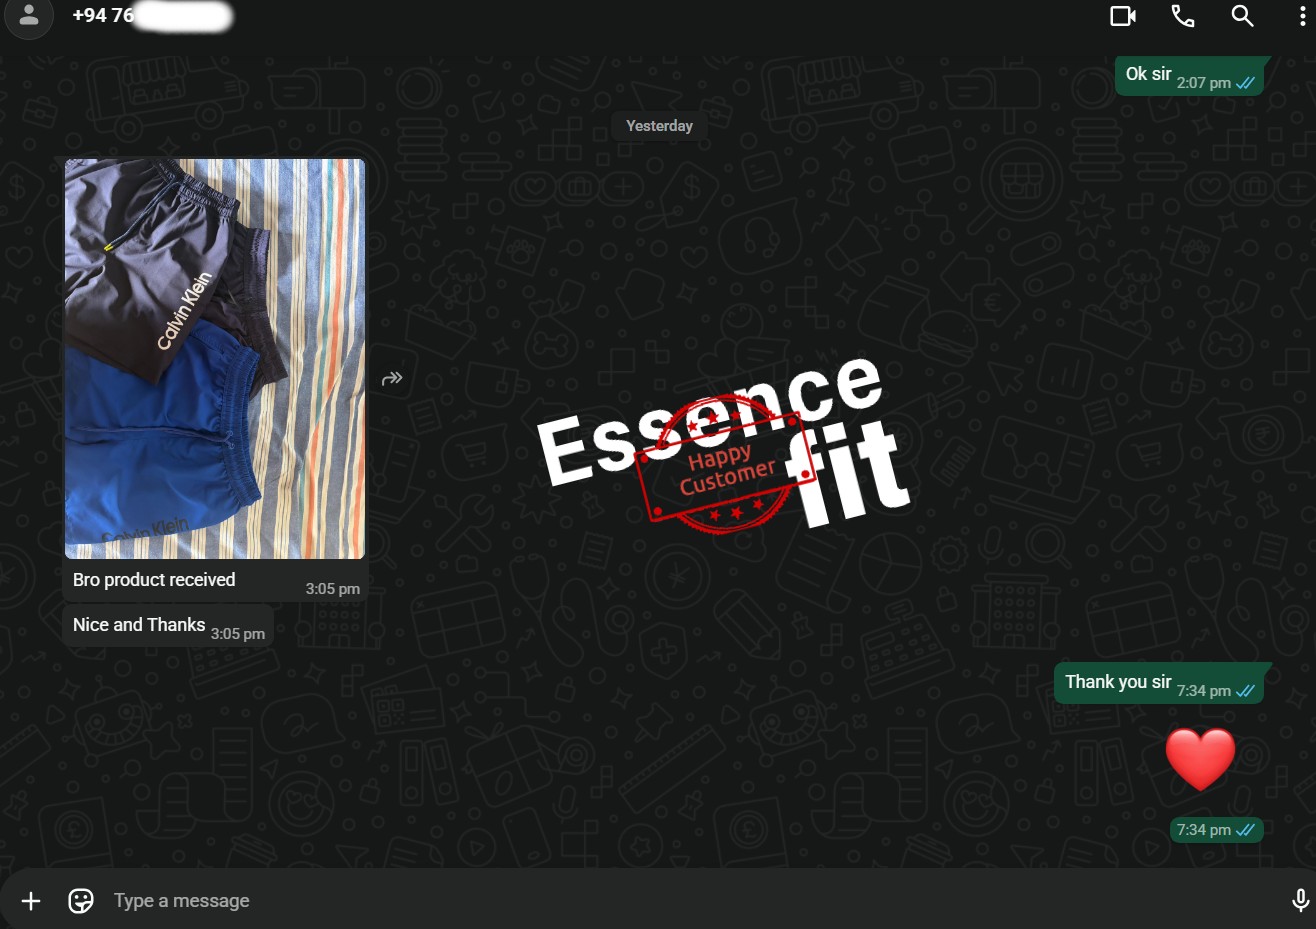Open contact info via +94 76 number
Screen dimensions: 1316x929
coord(152,16)
